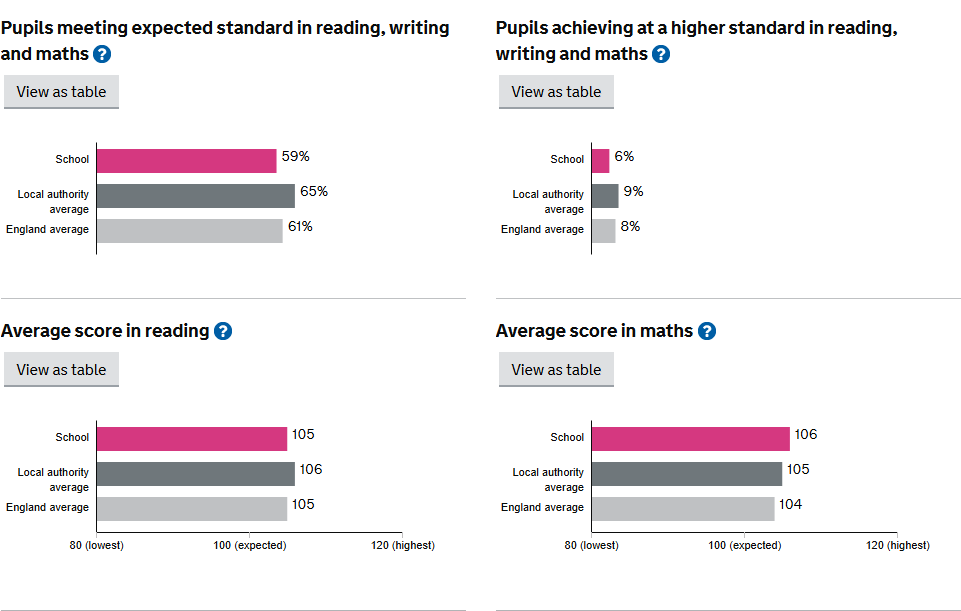View expected standard chart as table
The height and width of the screenshot is (611, 961).
coord(61,92)
